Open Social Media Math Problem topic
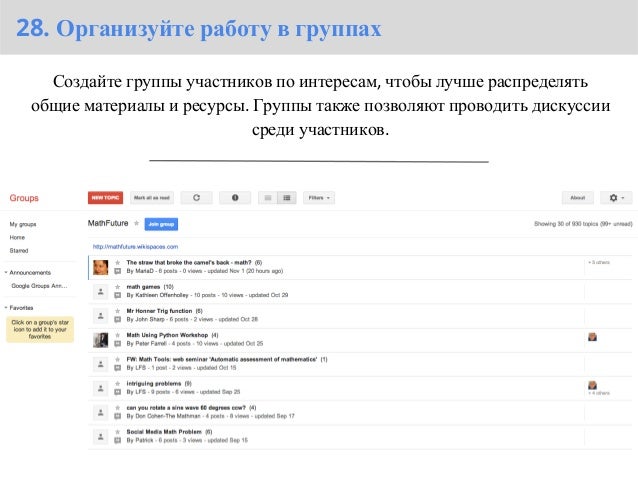638x479 pixels. coord(164,432)
